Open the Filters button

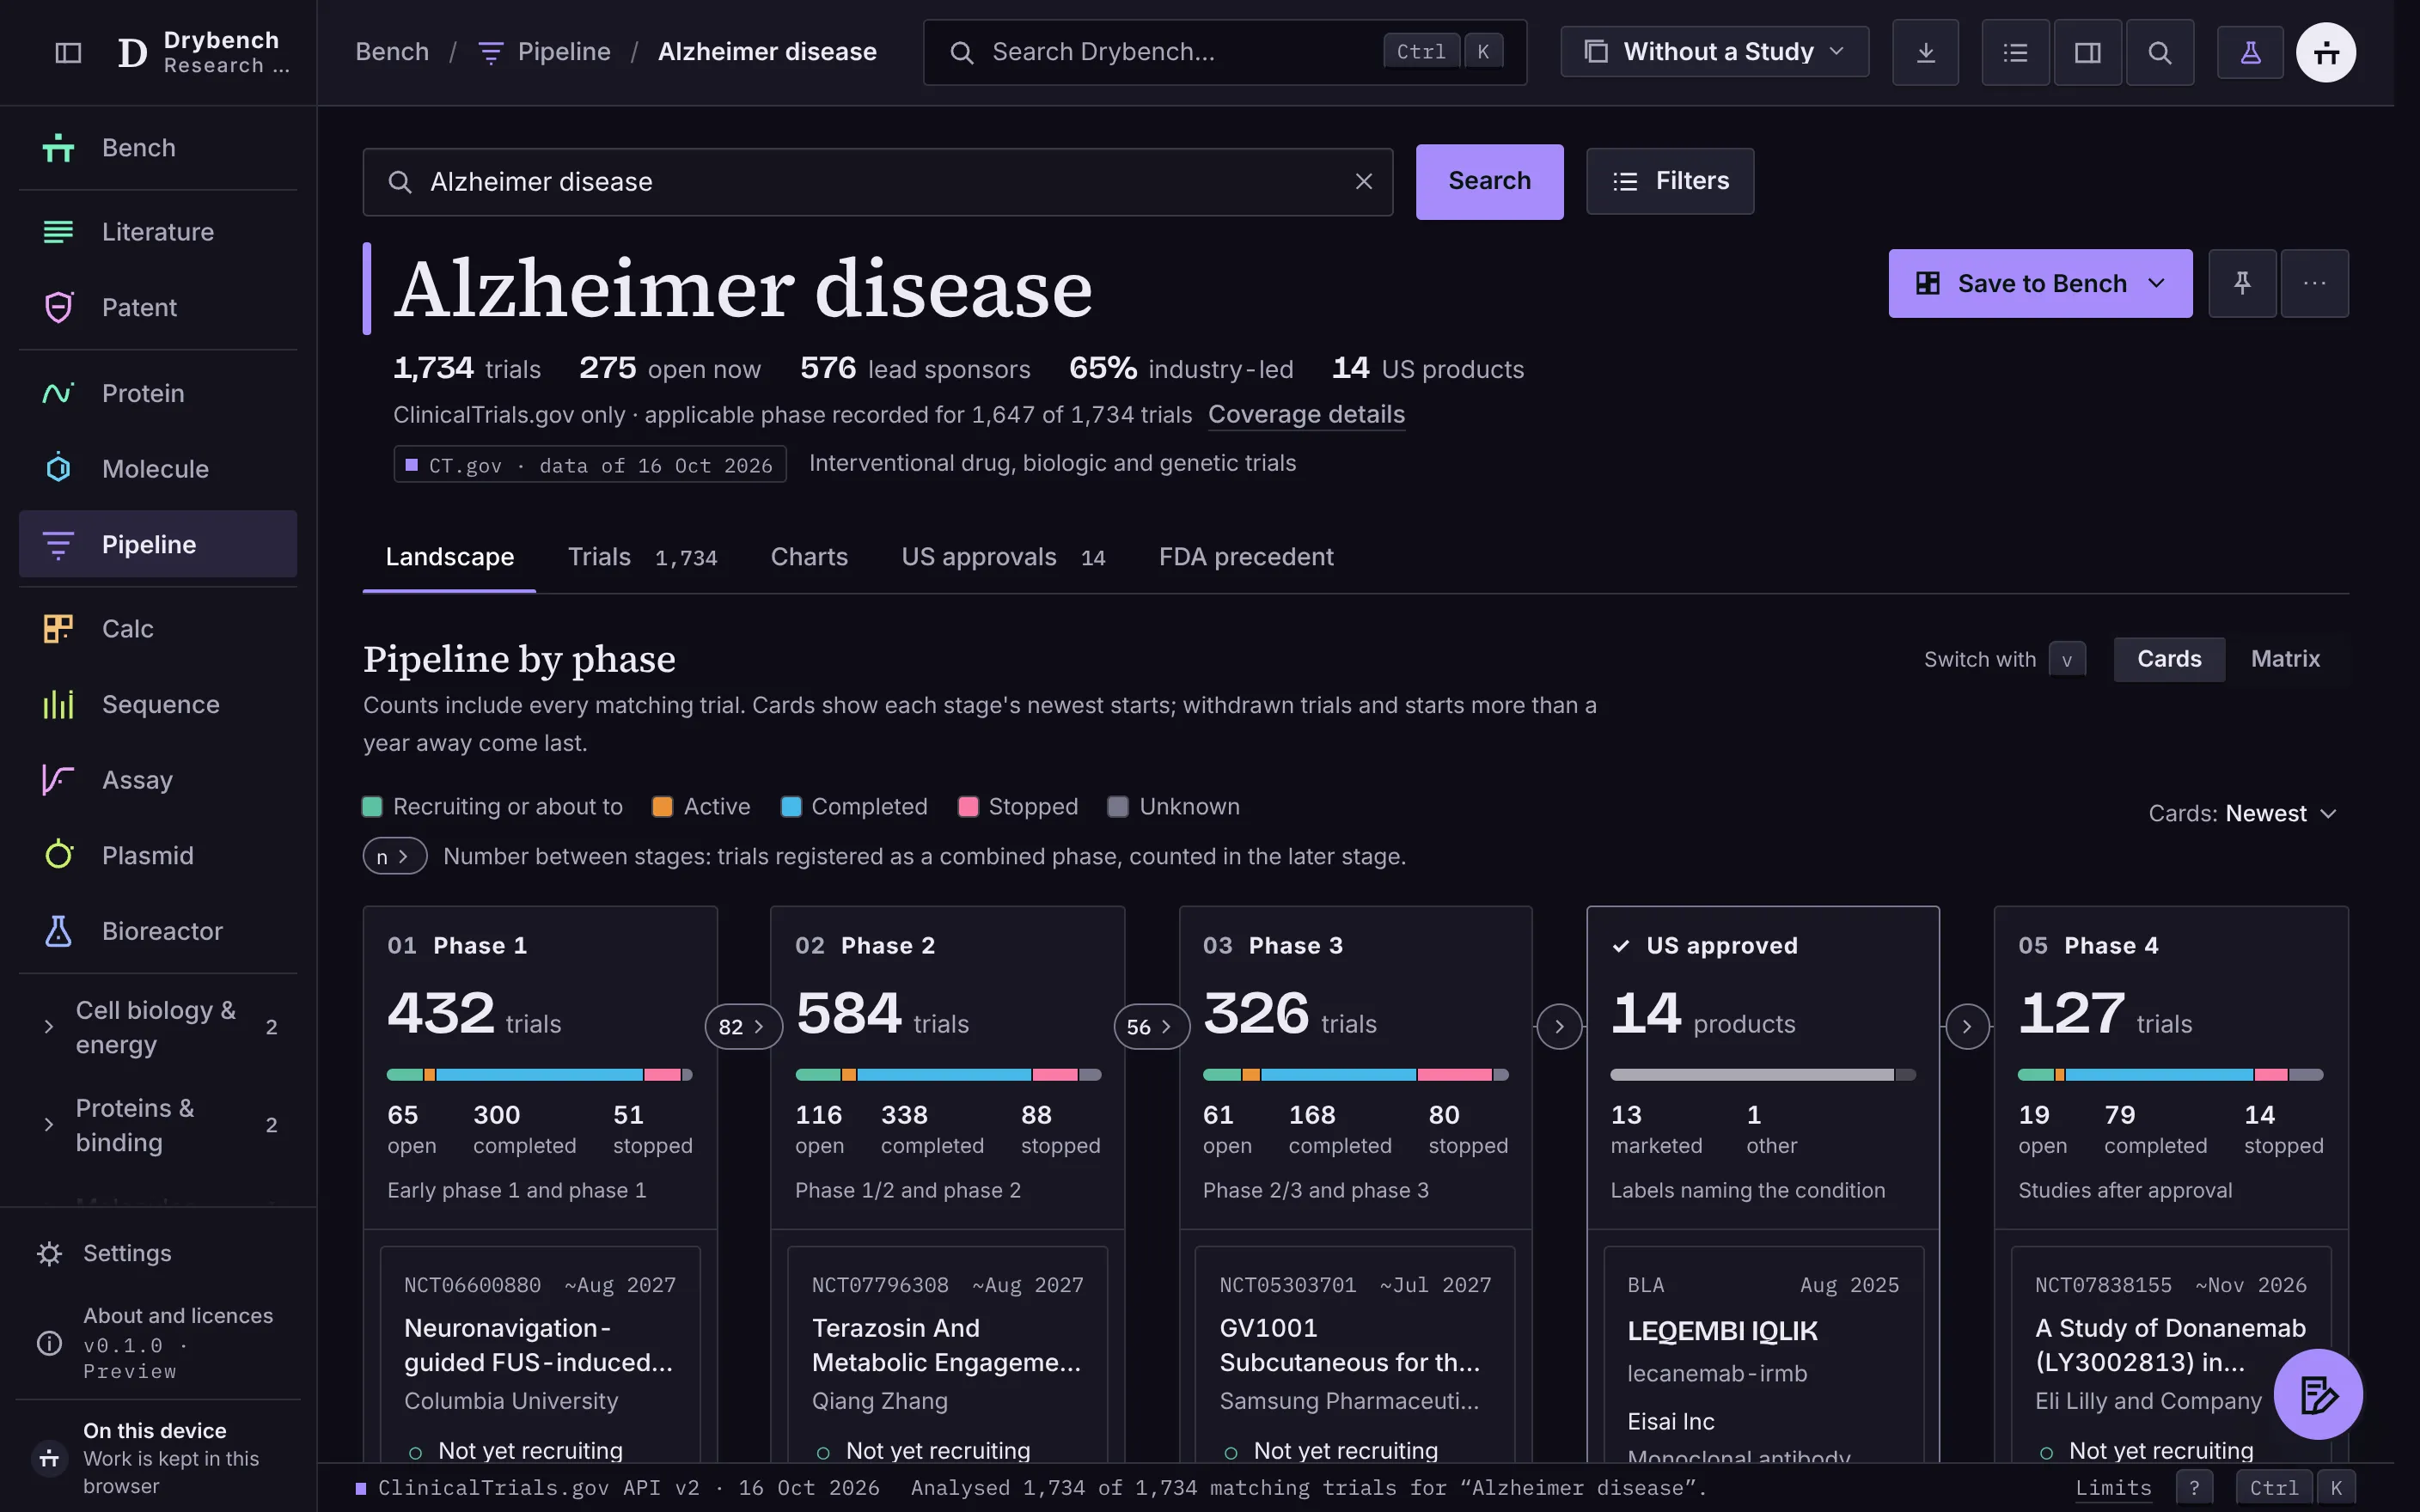1669,181
